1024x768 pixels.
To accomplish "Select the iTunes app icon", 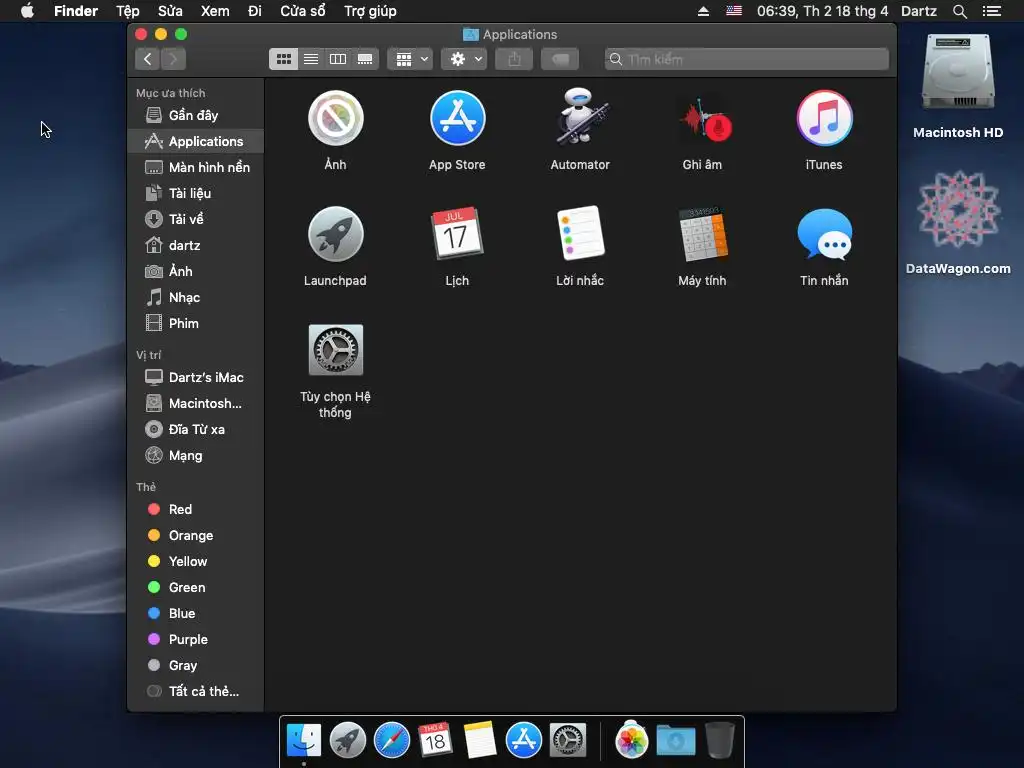I will point(824,118).
